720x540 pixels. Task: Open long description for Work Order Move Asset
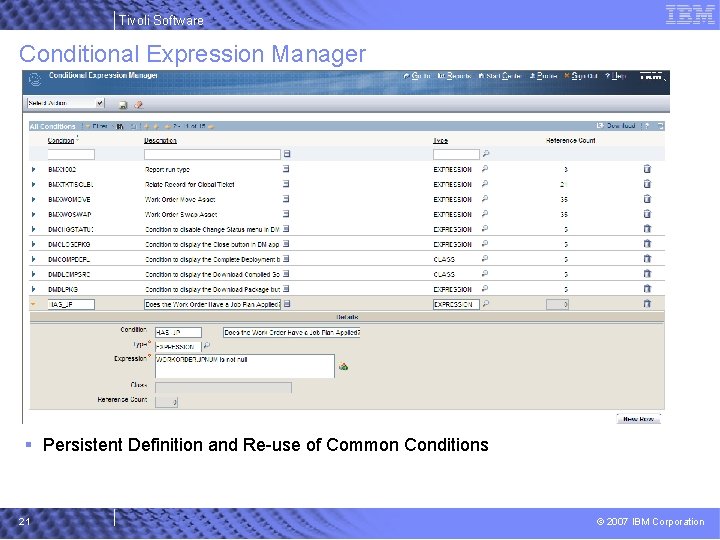286,199
